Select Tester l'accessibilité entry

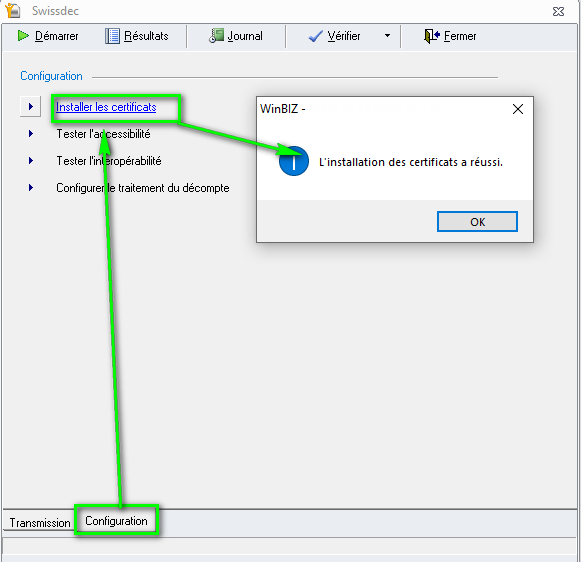click(x=103, y=134)
